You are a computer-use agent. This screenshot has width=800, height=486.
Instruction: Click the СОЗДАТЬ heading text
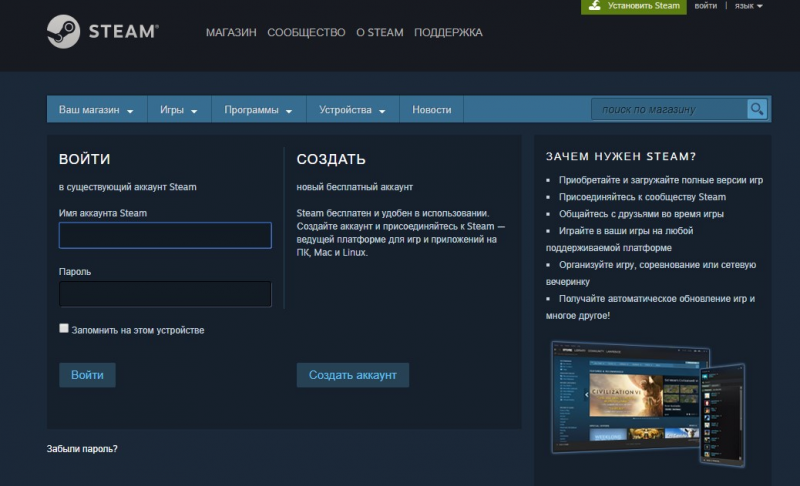pos(331,159)
